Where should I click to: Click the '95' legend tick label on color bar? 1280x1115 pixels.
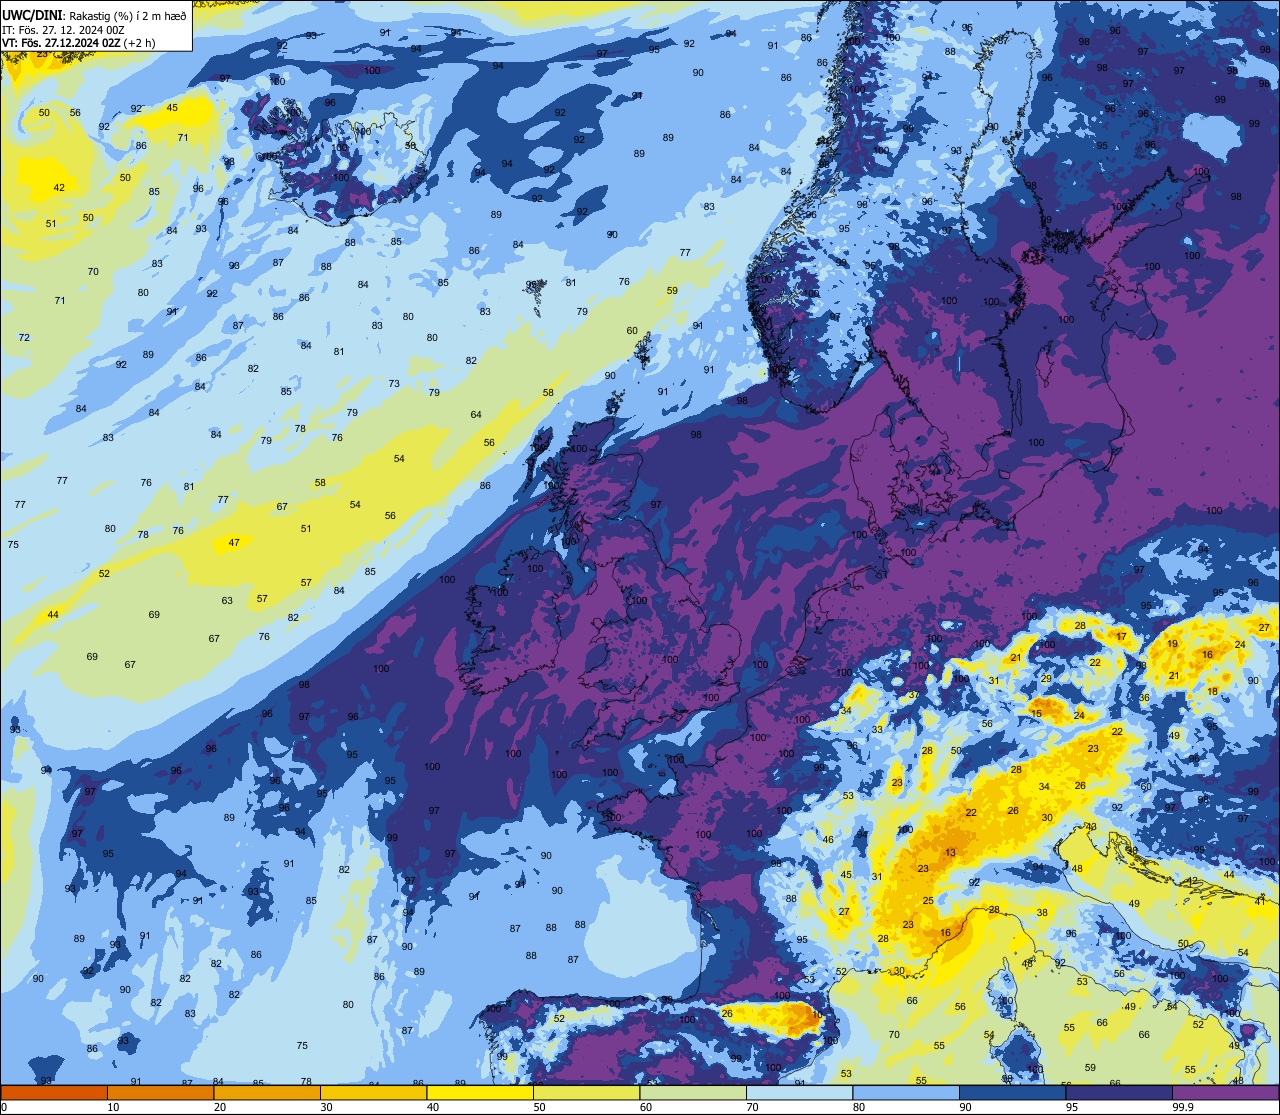pyautogui.click(x=1072, y=1107)
